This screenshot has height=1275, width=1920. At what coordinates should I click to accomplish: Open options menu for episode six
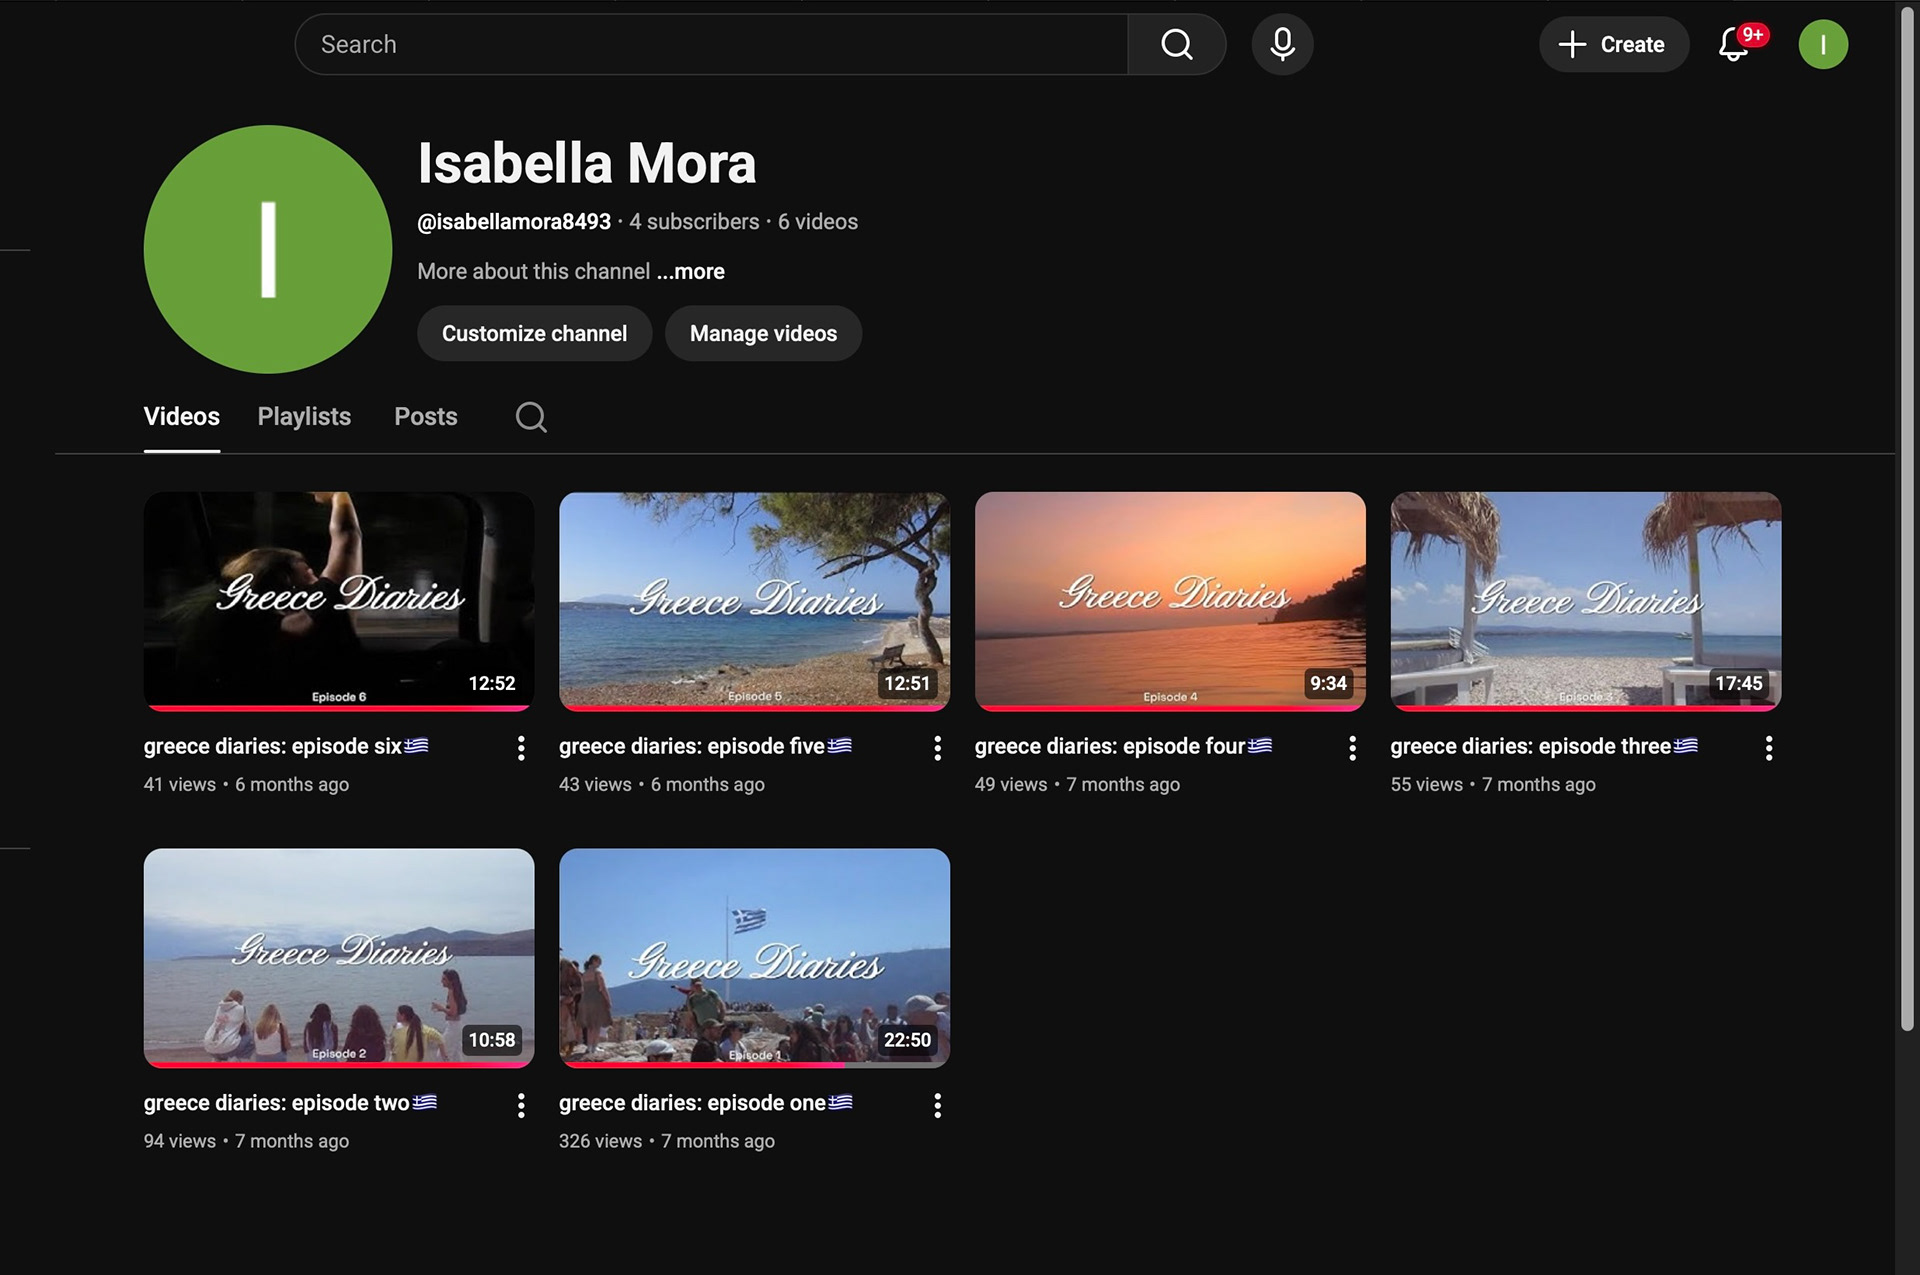click(x=521, y=748)
